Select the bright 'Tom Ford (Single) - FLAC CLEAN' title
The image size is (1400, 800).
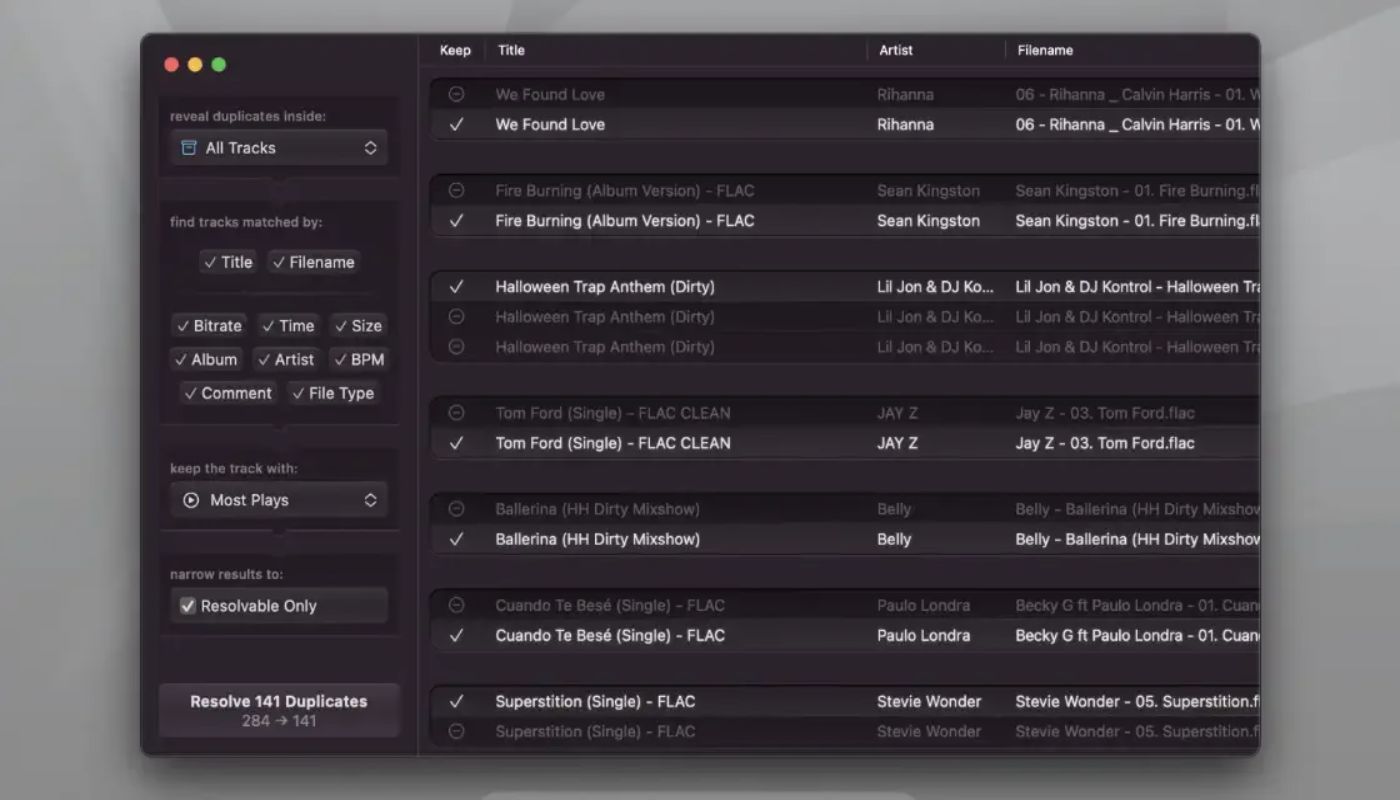tap(613, 443)
